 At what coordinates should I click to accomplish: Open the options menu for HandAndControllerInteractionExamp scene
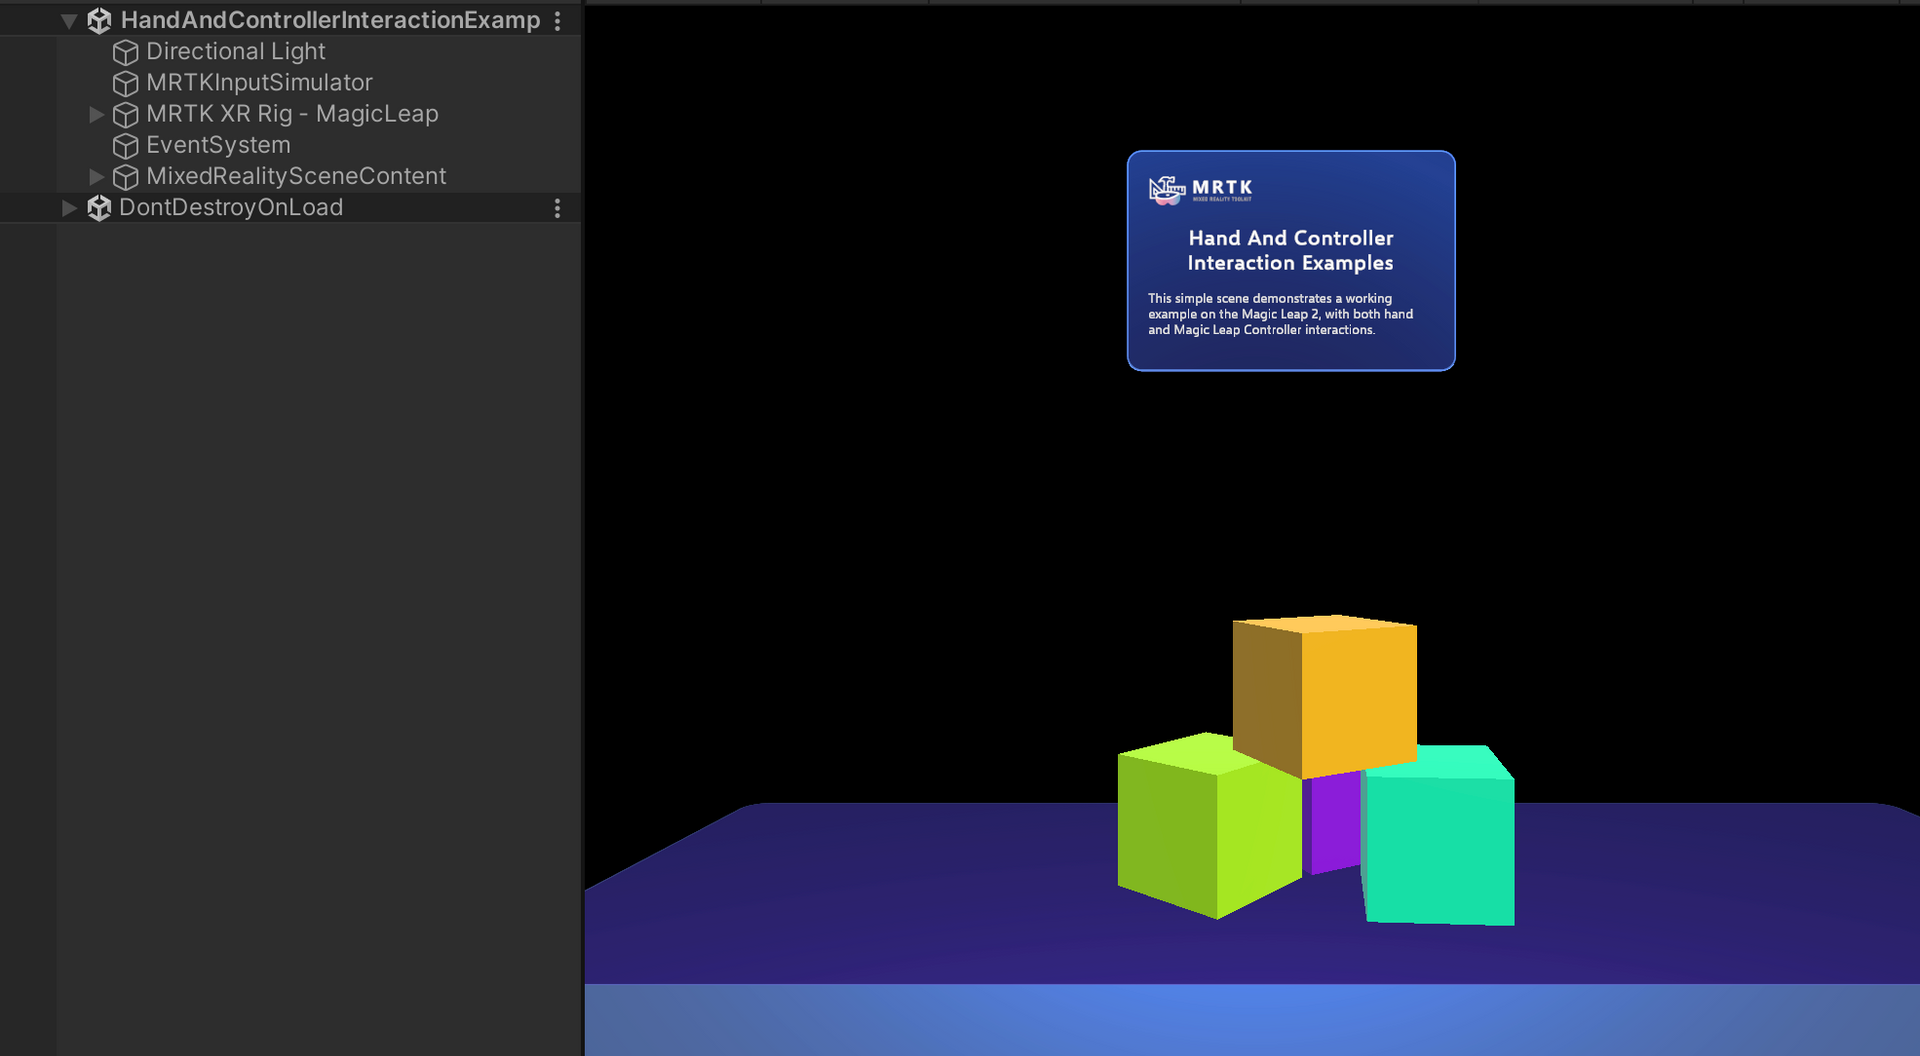tap(558, 20)
